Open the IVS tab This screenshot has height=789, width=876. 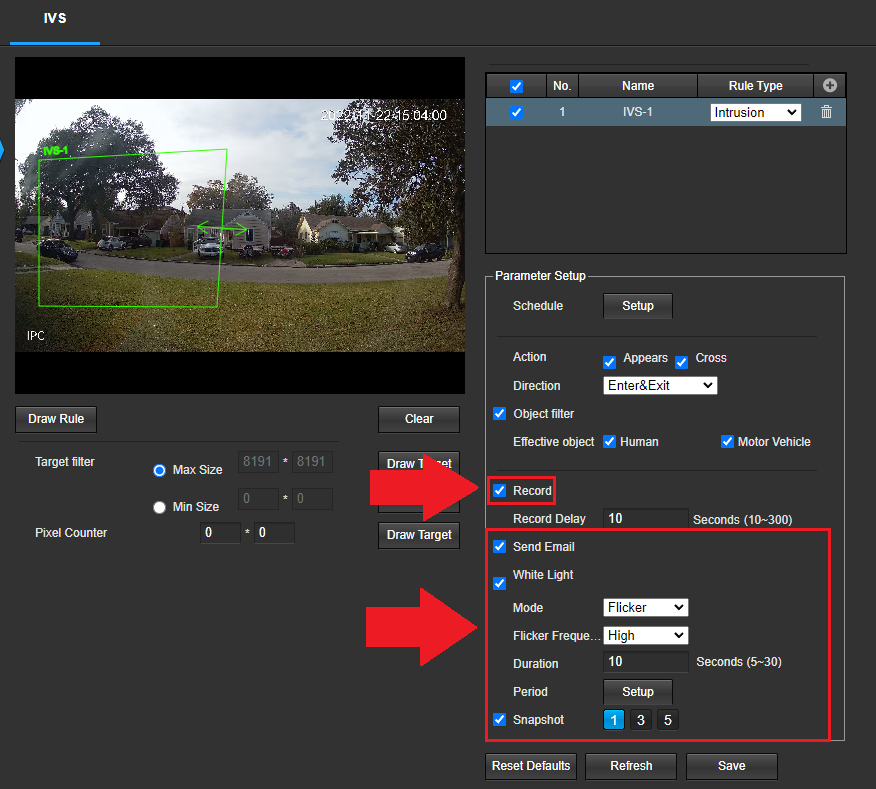point(55,18)
